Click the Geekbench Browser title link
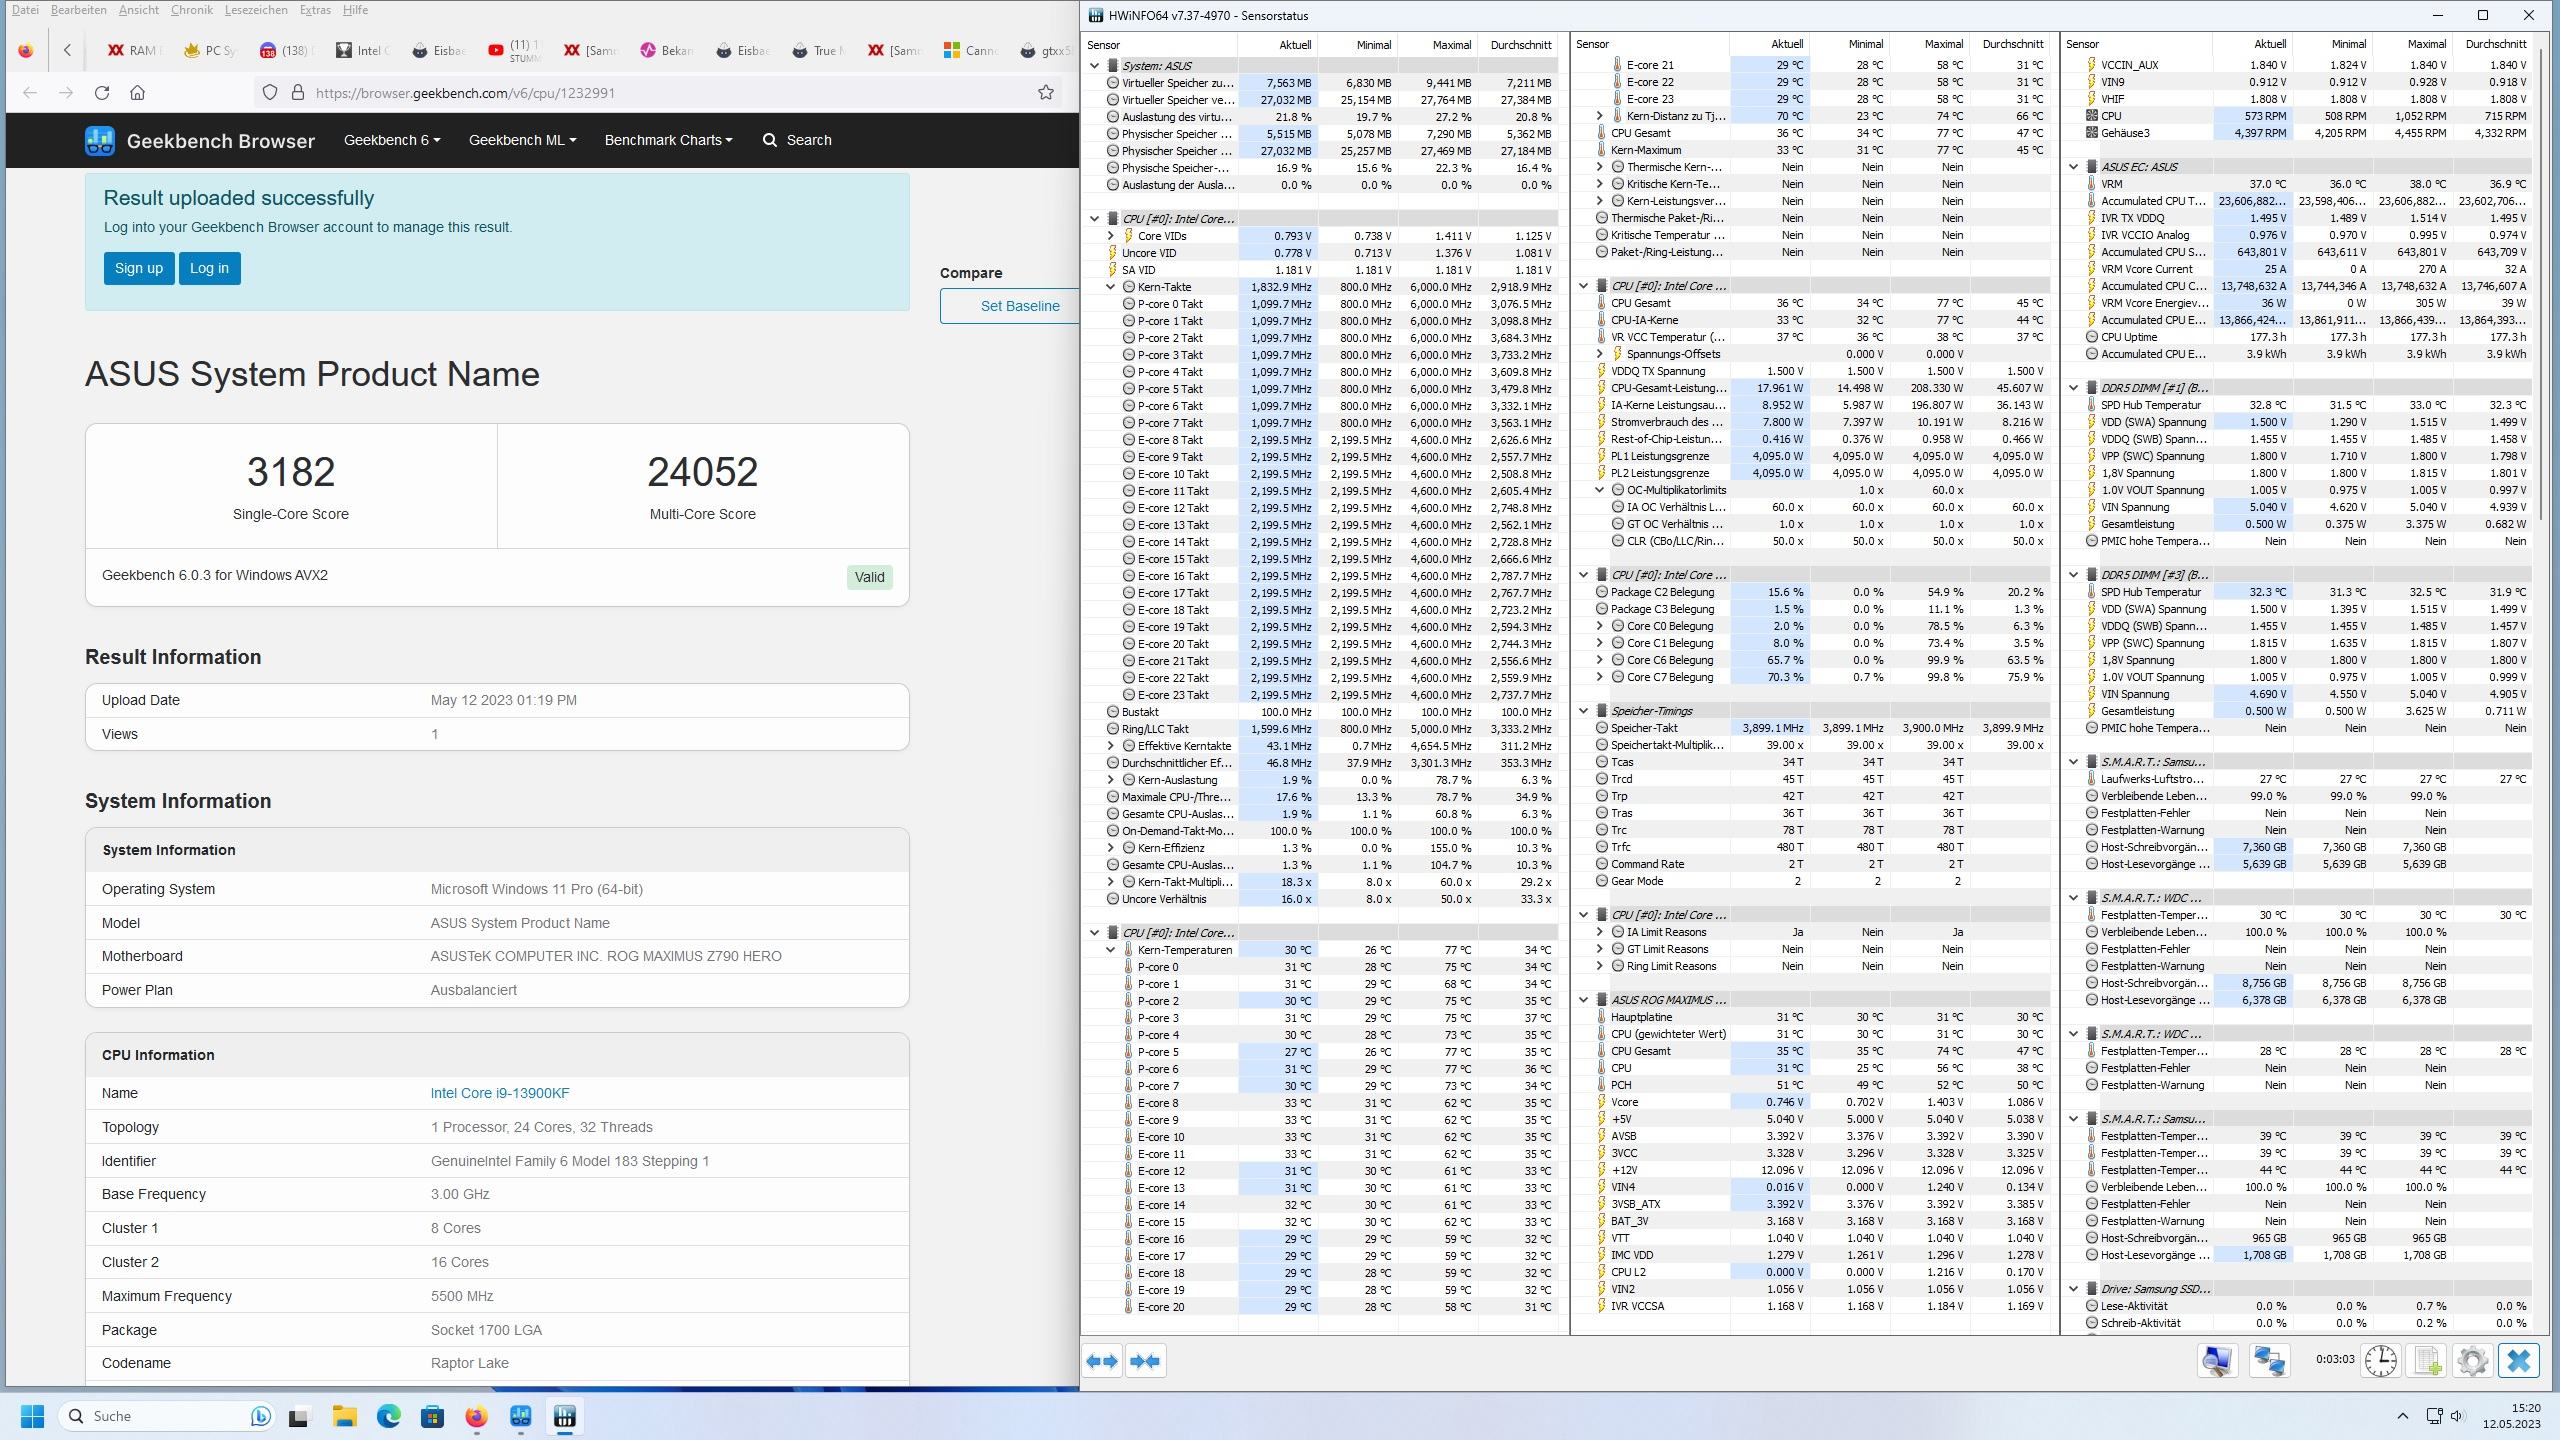This screenshot has width=2560, height=1440. [x=220, y=141]
